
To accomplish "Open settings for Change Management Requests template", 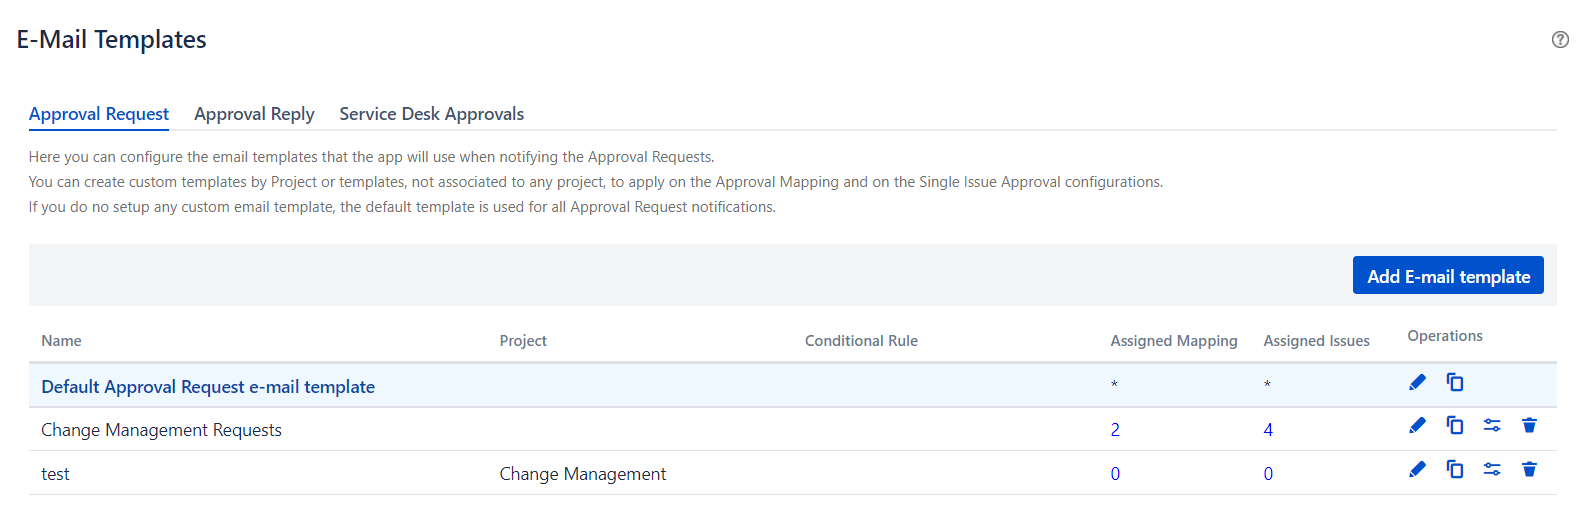I will click(1492, 426).
